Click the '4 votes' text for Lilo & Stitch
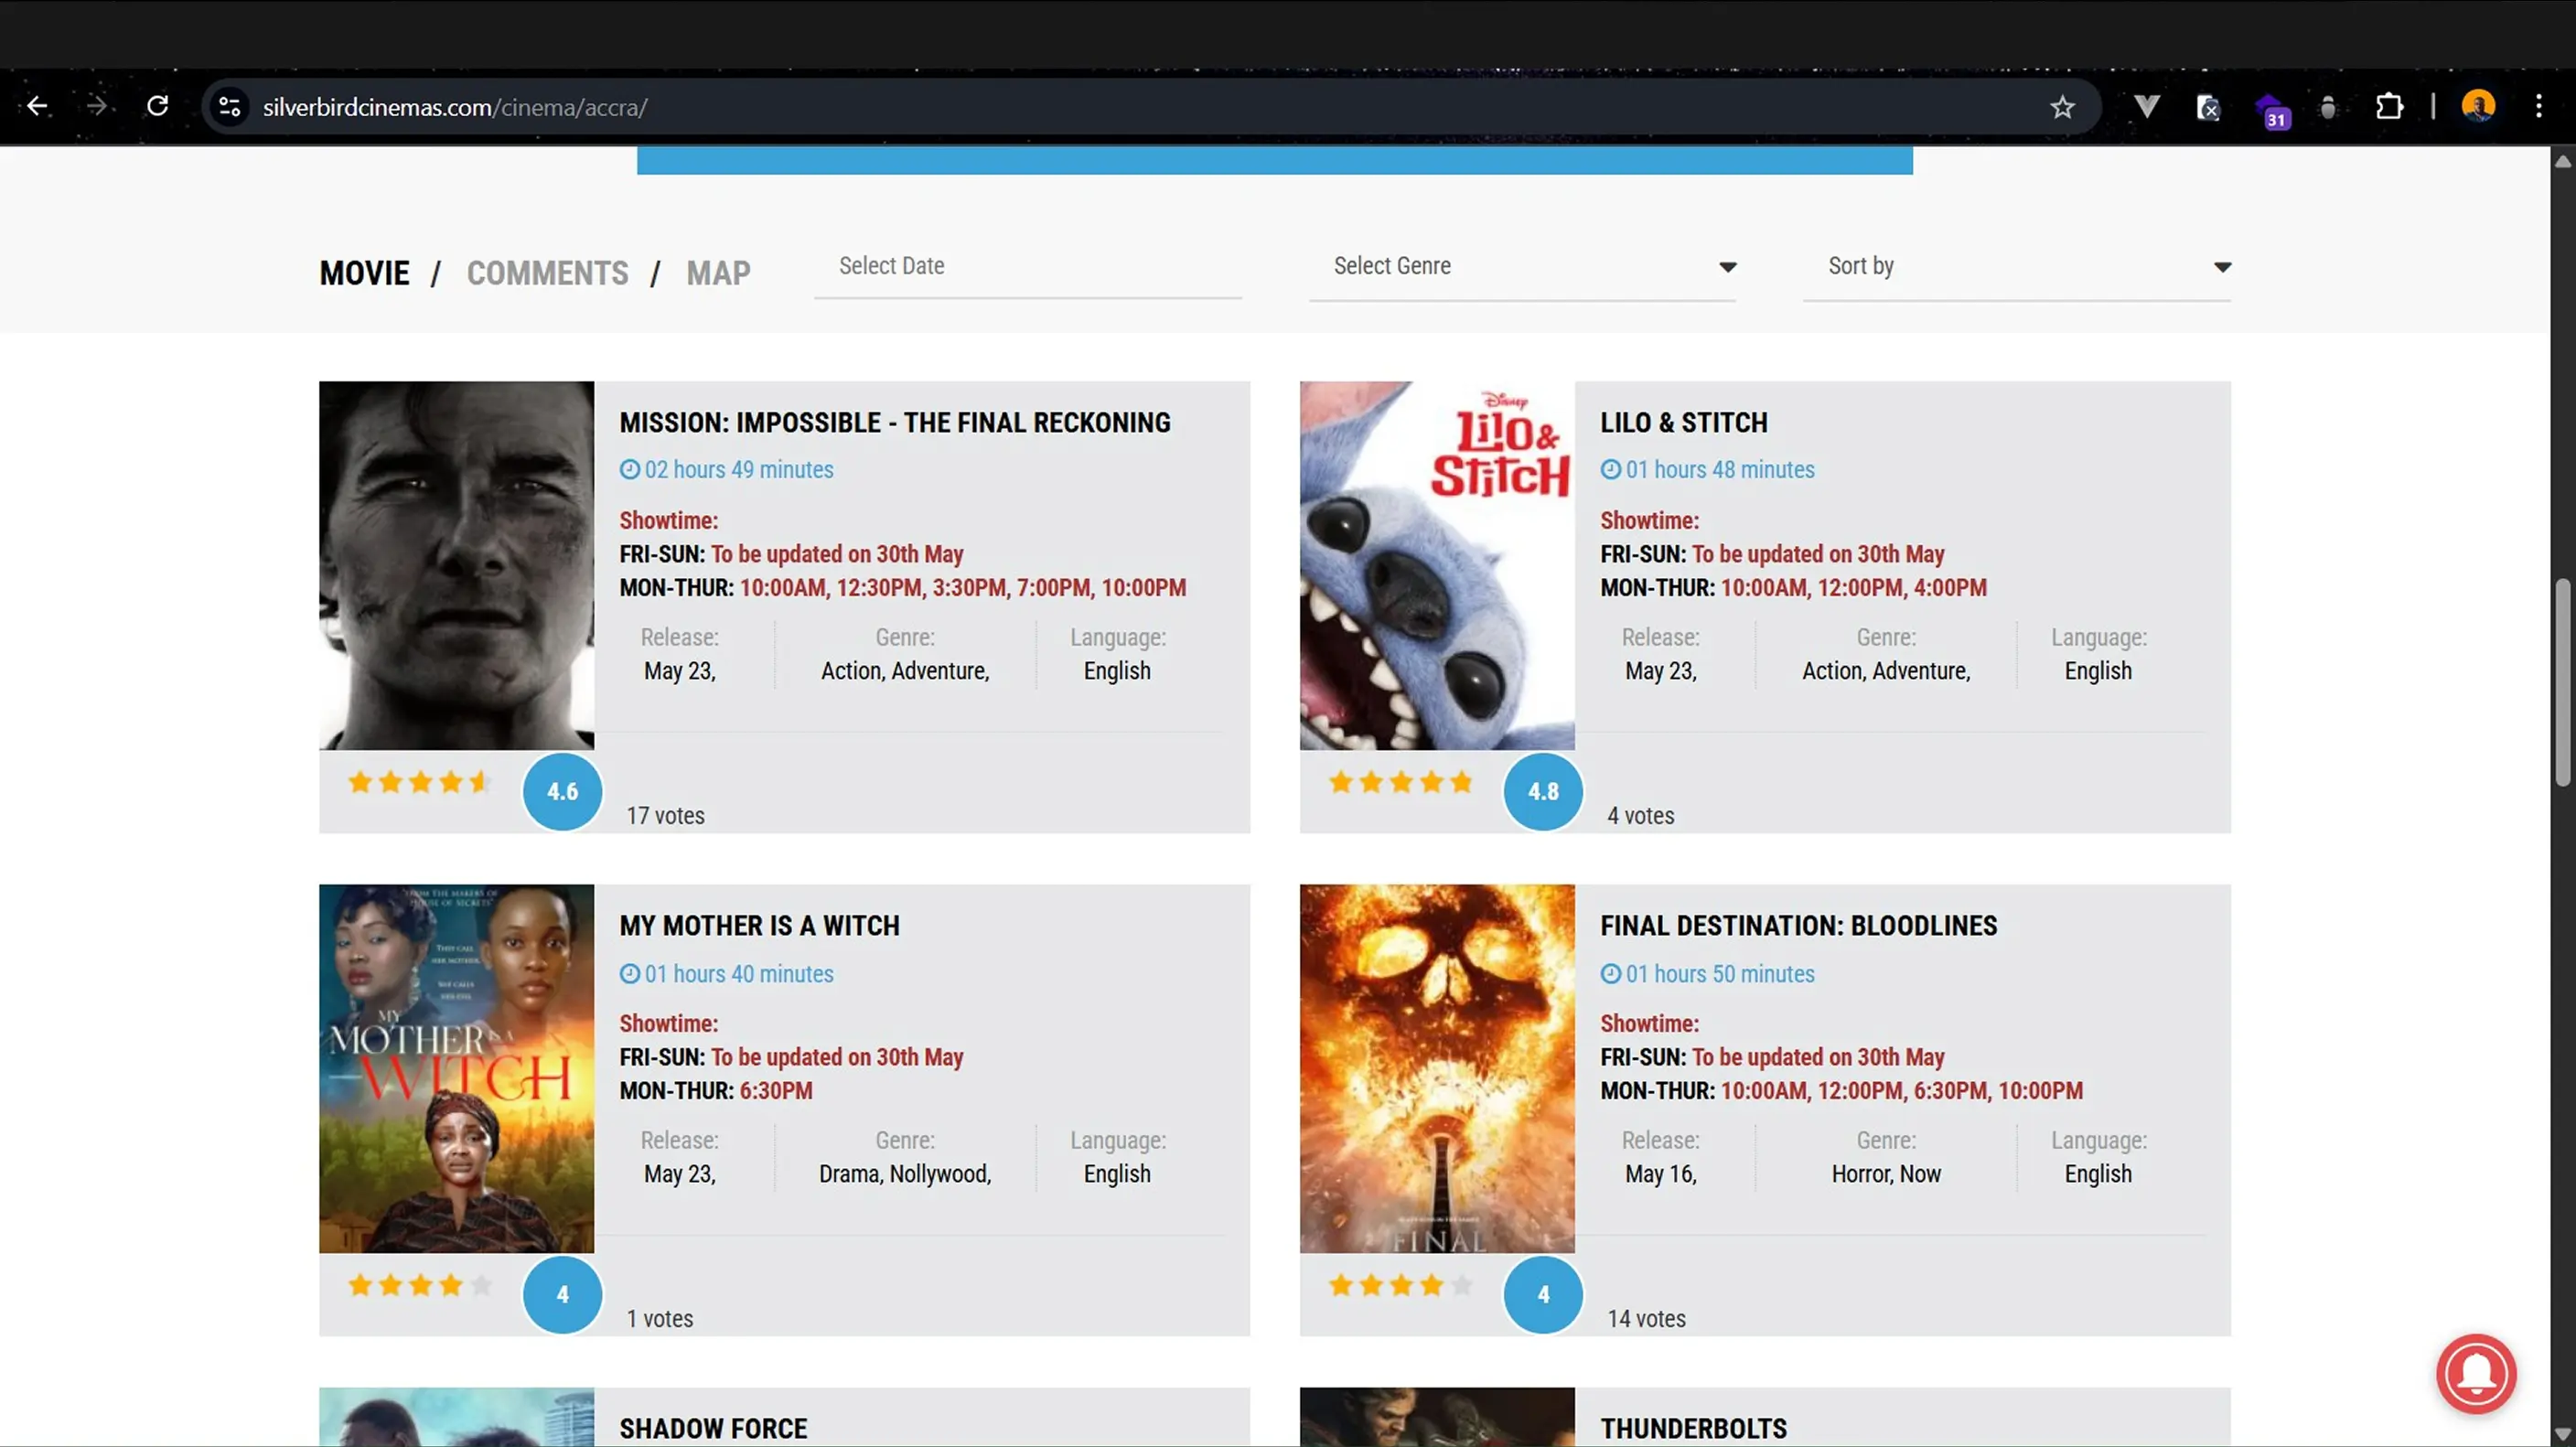This screenshot has height=1447, width=2576. (1640, 816)
